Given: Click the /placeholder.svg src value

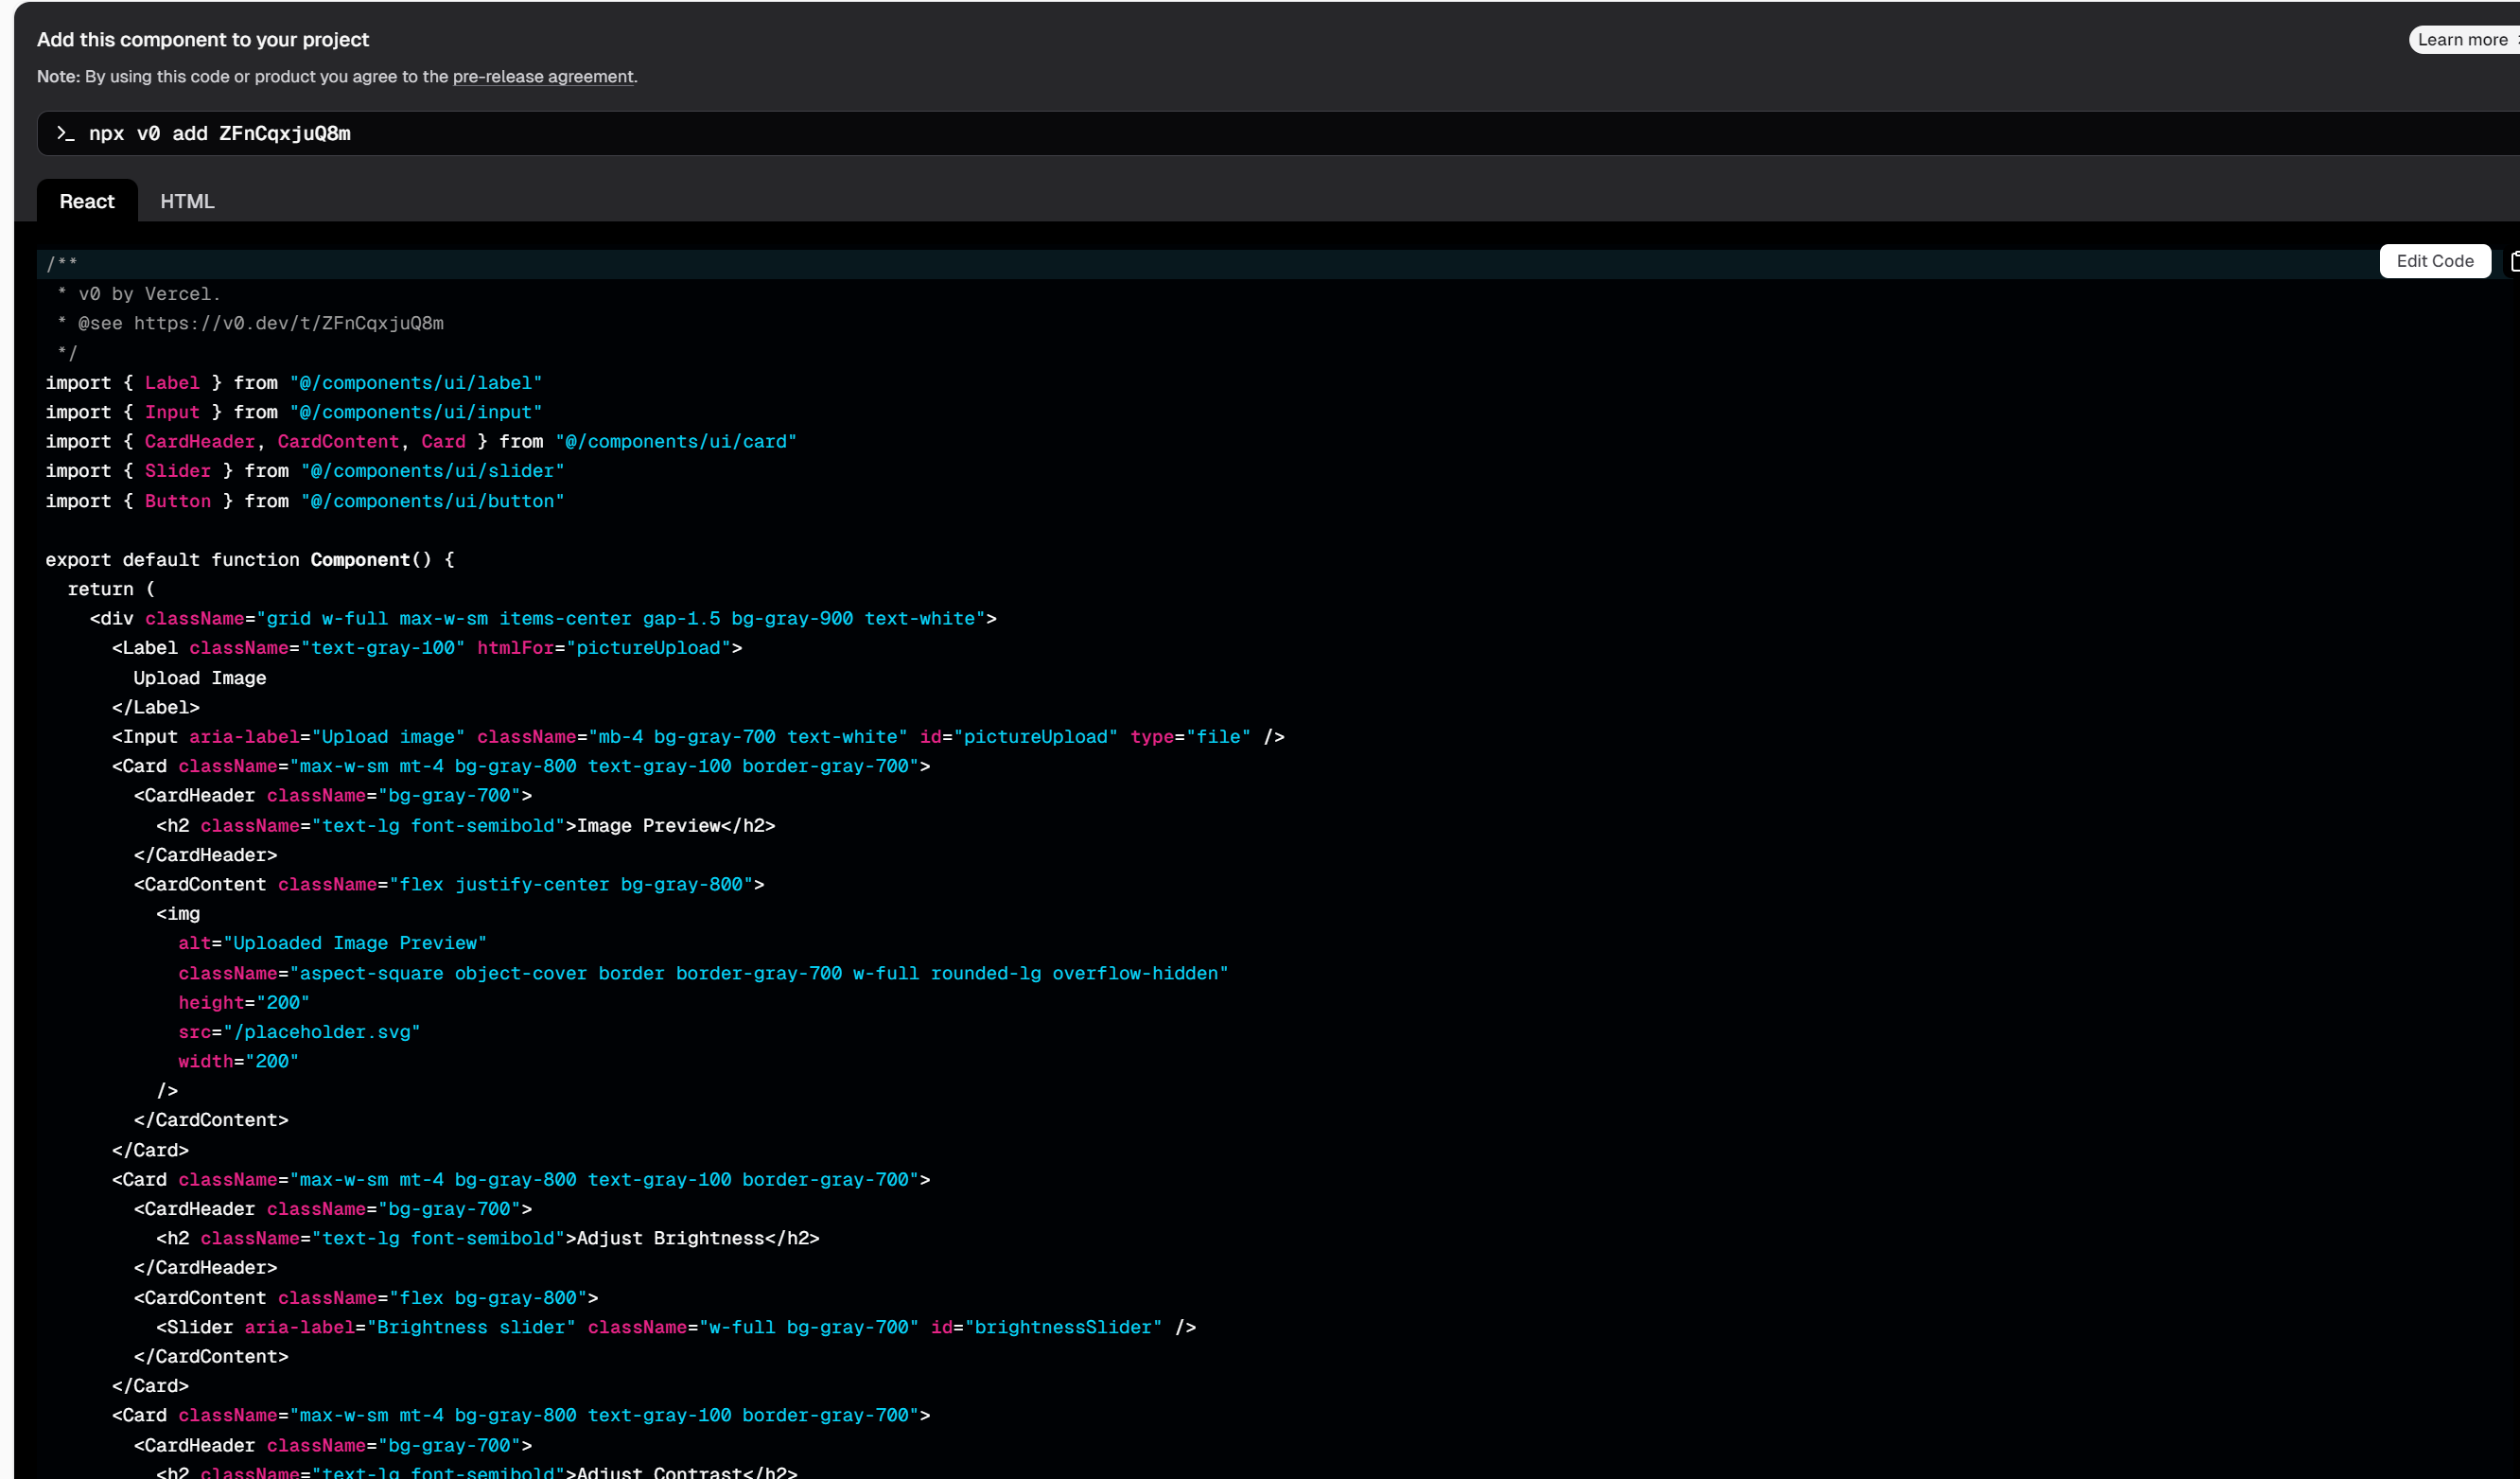Looking at the screenshot, I should pos(322,1032).
